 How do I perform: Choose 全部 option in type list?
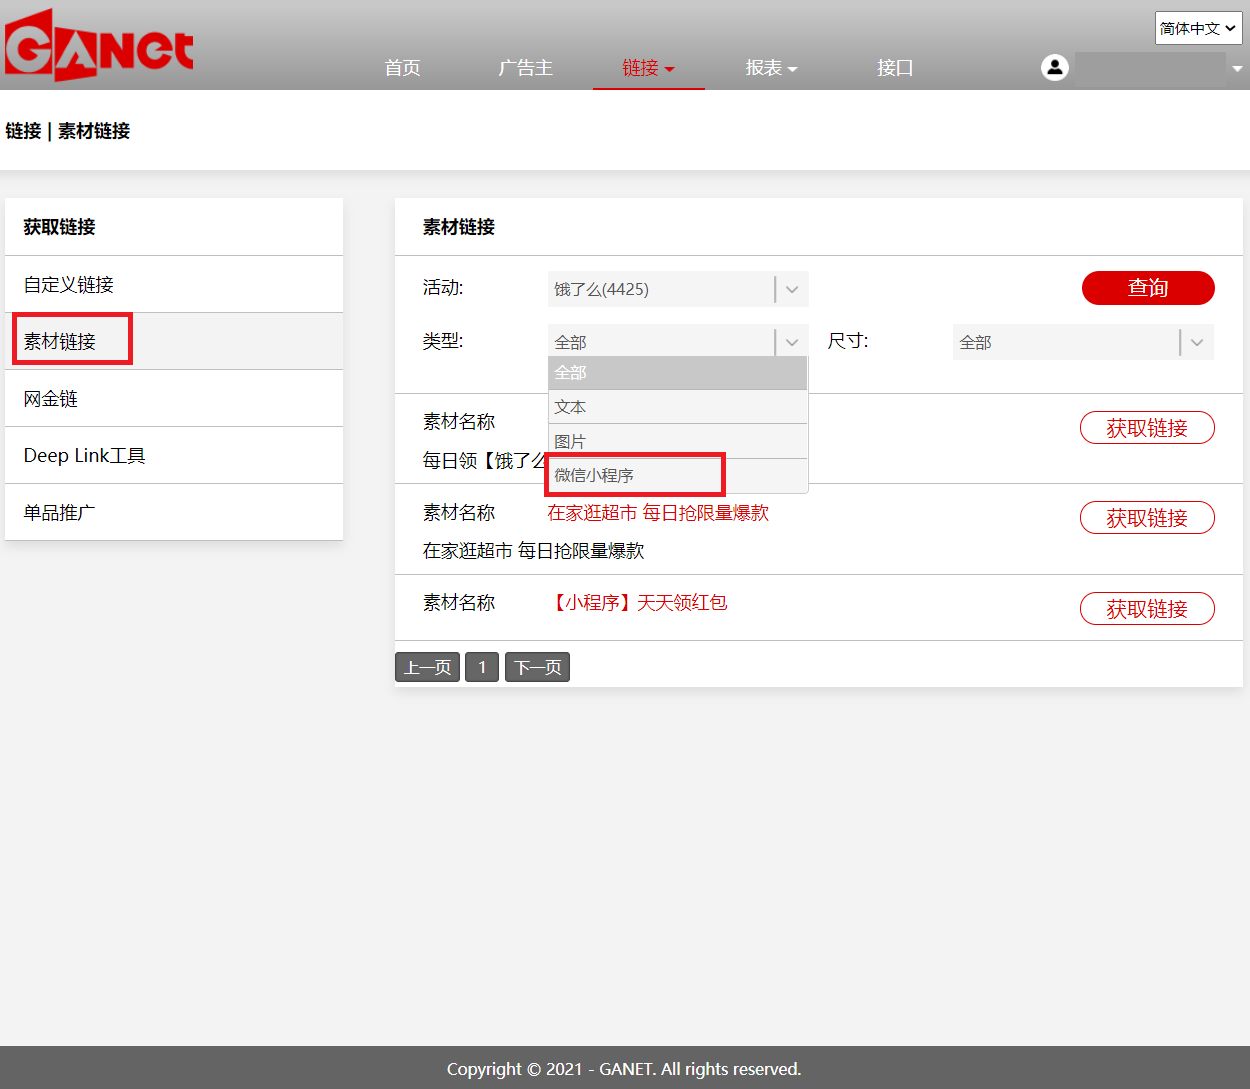678,373
